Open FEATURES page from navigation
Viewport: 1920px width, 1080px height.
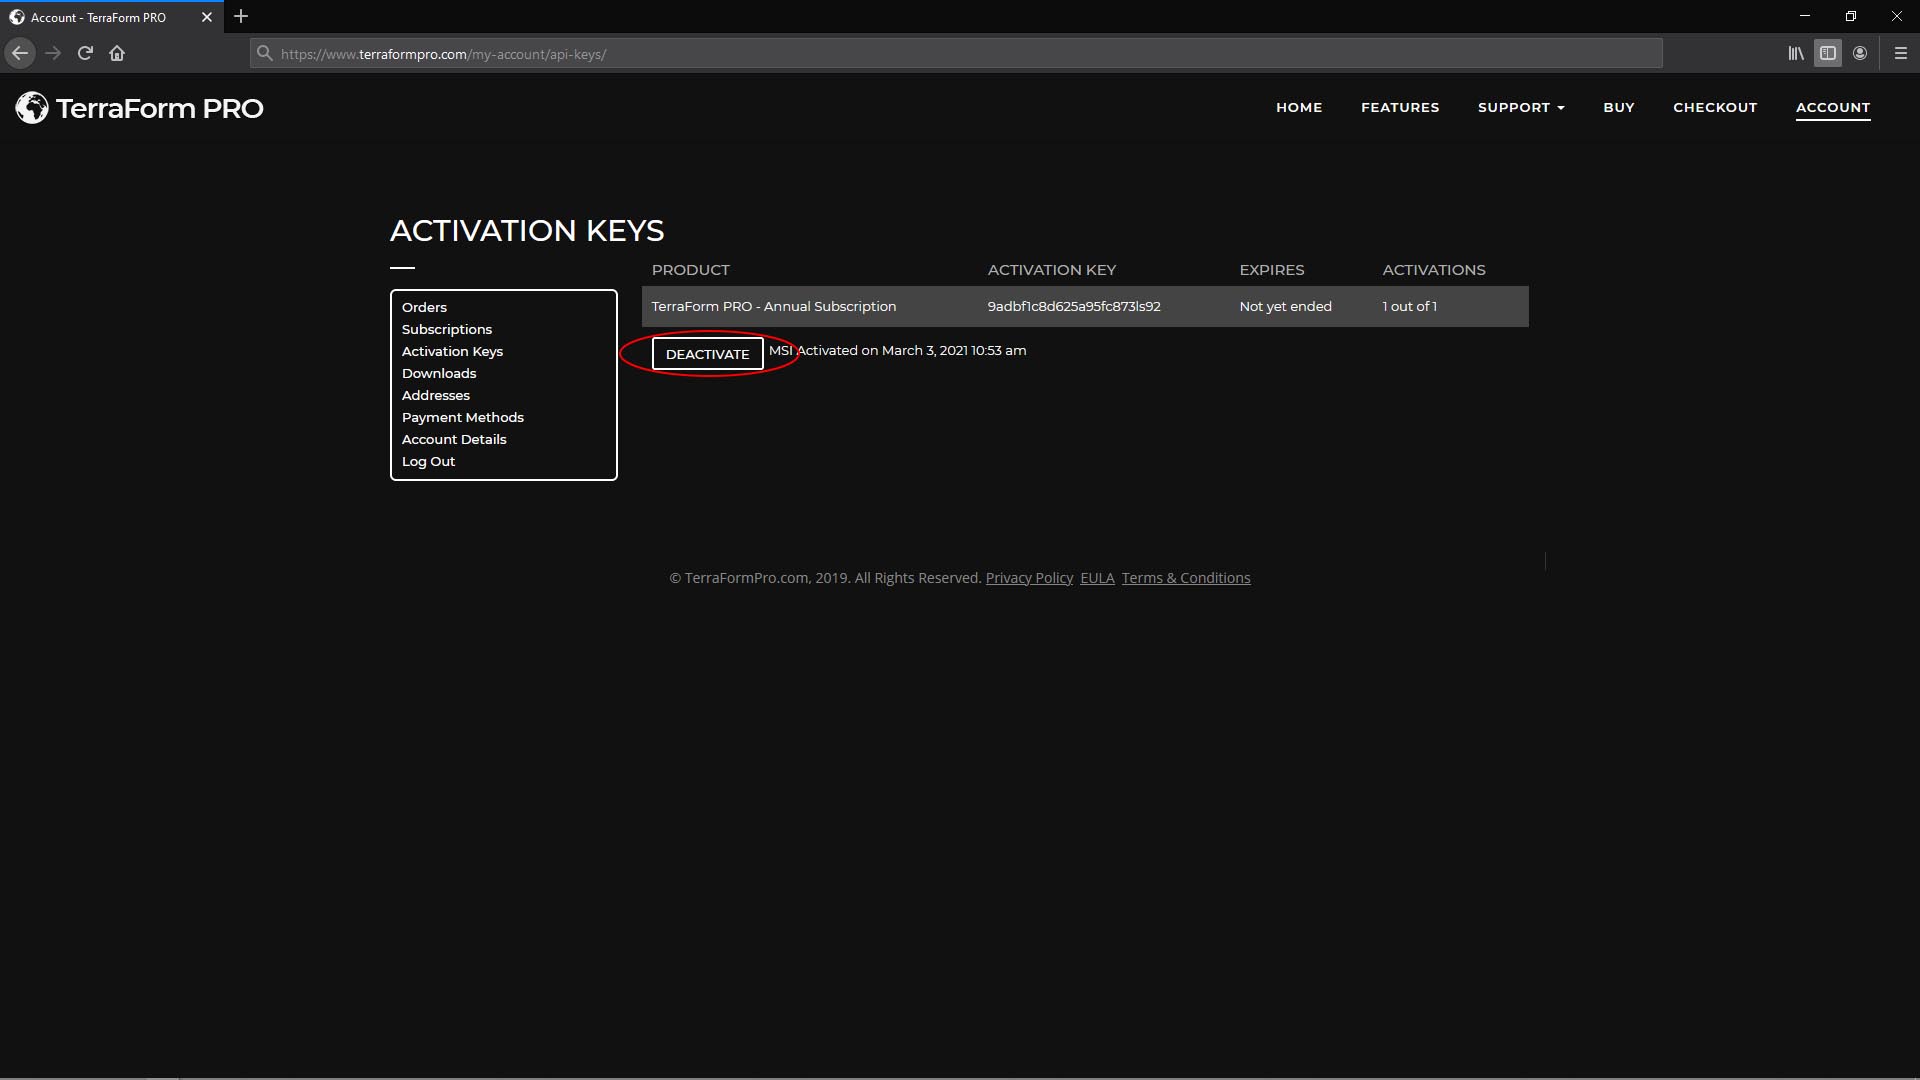[x=1400, y=107]
